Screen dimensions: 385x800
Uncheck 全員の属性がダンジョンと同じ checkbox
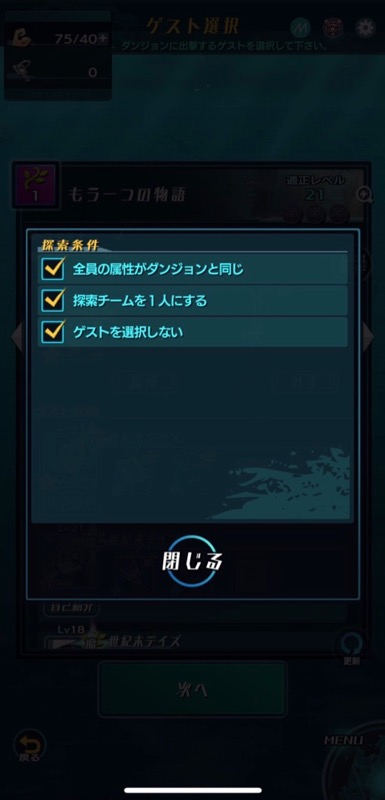pos(53,269)
